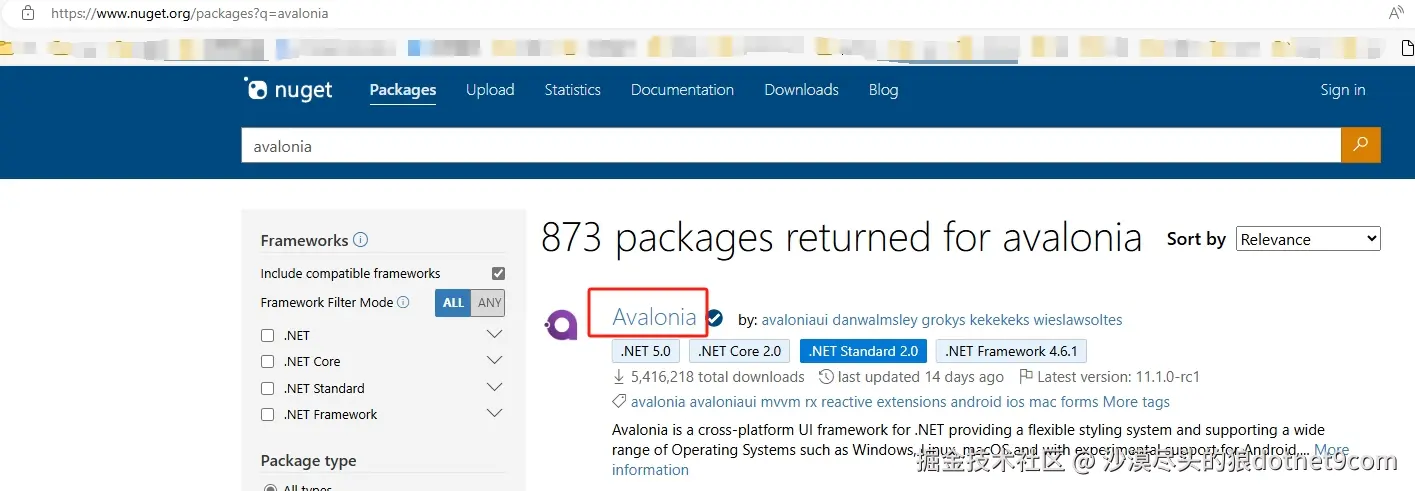The image size is (1415, 491).
Task: Expand the .NET Standard versions chevron
Action: point(494,387)
